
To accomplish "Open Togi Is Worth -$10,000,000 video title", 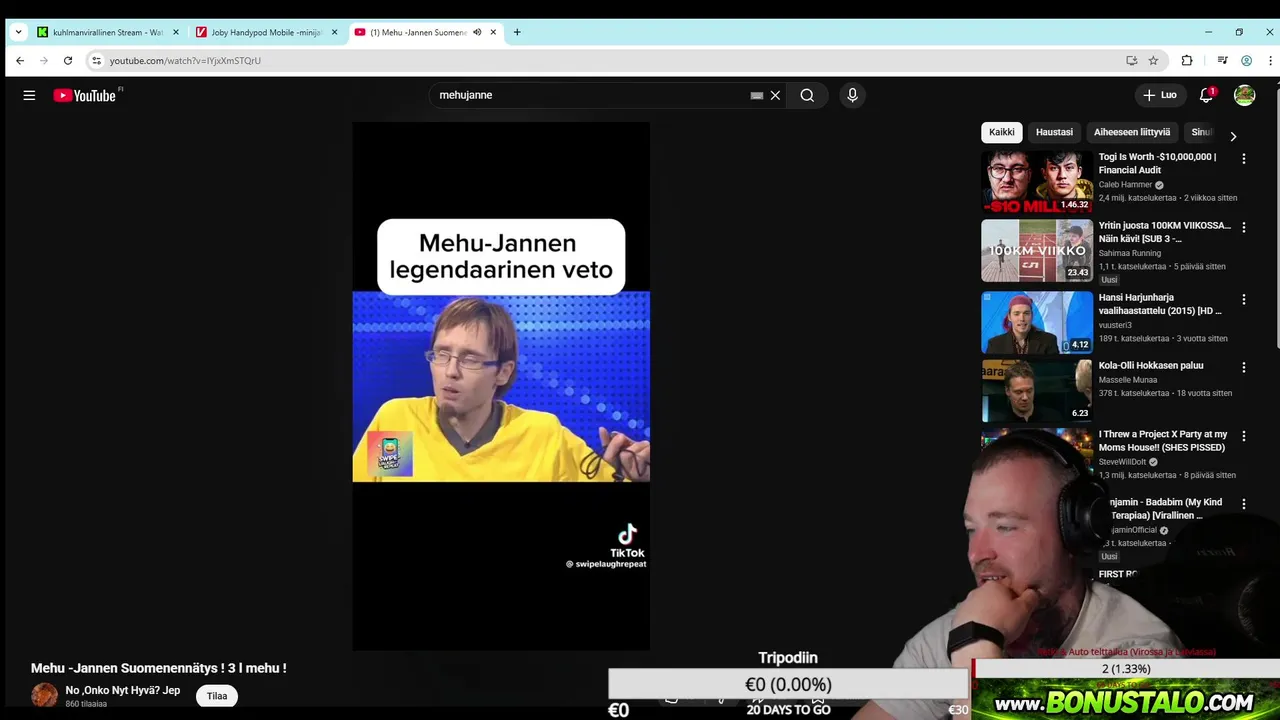I will pos(1158,163).
